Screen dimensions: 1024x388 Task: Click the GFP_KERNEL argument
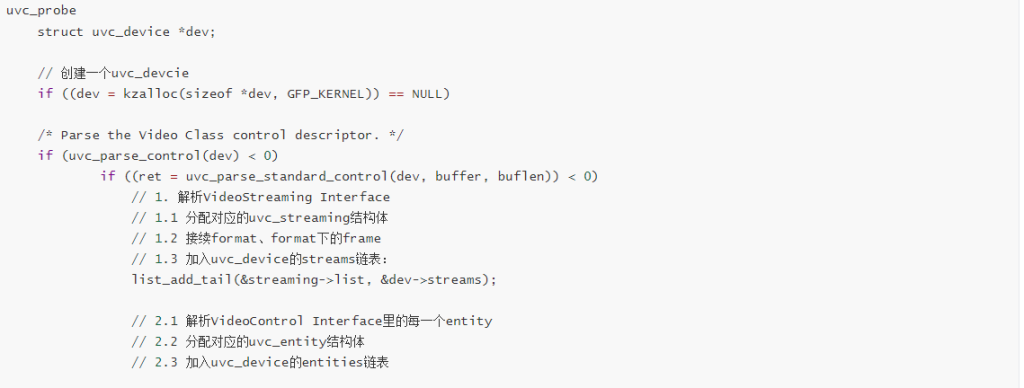pyautogui.click(x=325, y=94)
